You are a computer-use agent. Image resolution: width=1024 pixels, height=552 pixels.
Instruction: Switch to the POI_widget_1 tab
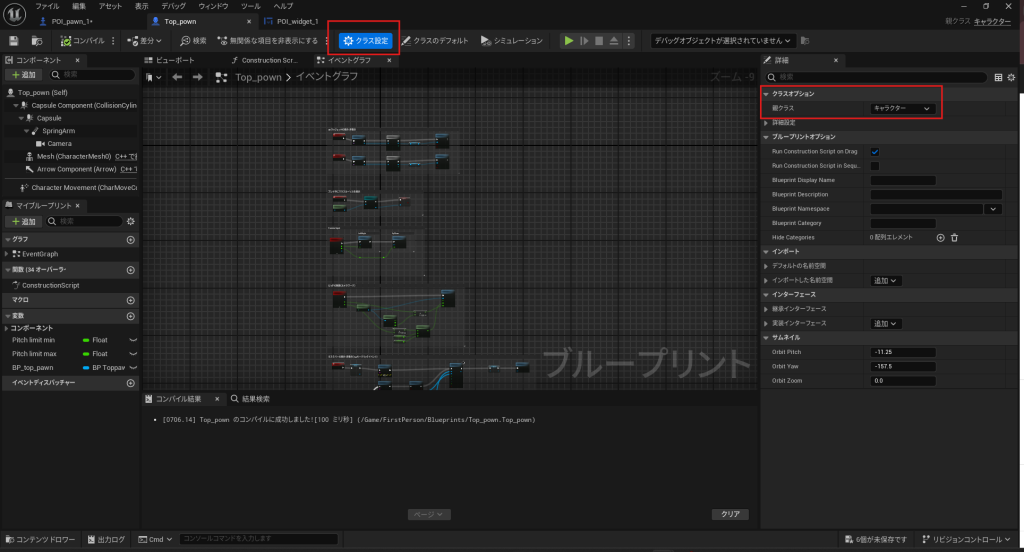(x=290, y=21)
